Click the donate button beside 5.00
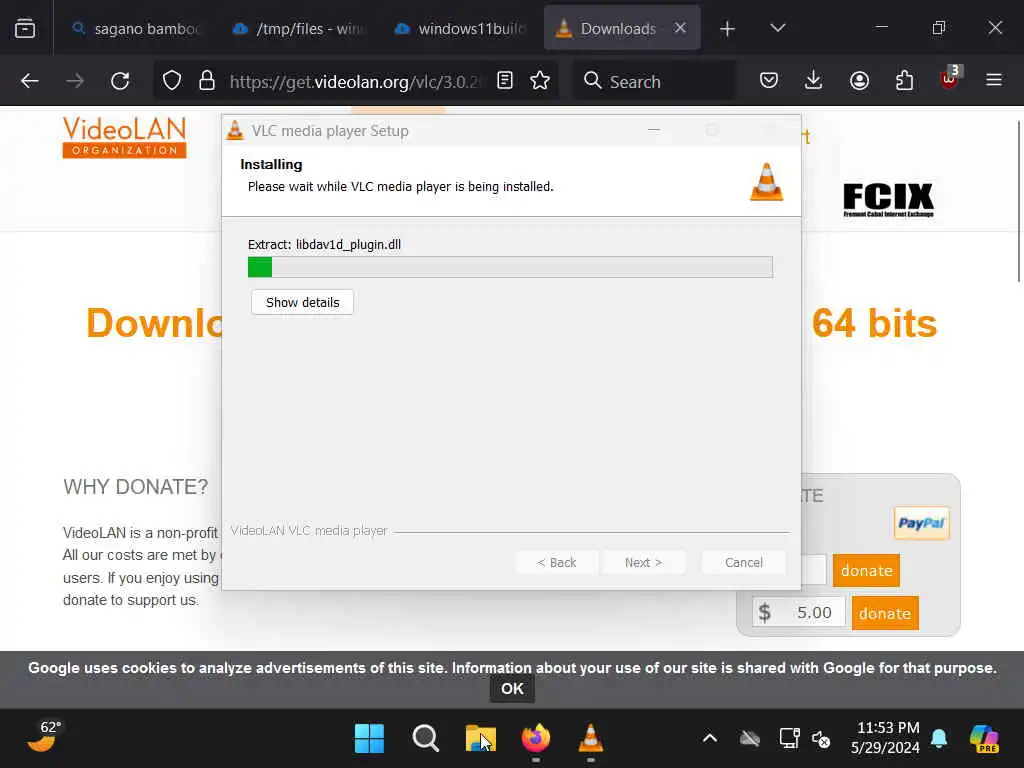 [x=885, y=613]
